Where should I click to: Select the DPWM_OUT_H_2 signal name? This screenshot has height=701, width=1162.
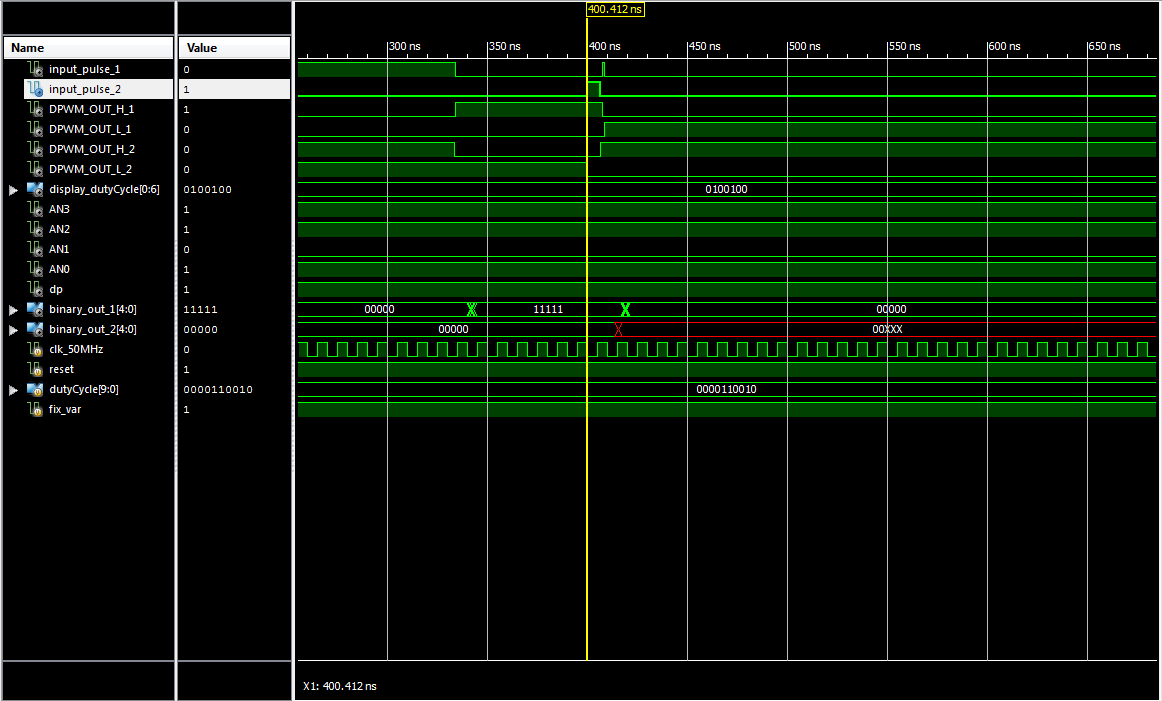pyautogui.click(x=92, y=149)
